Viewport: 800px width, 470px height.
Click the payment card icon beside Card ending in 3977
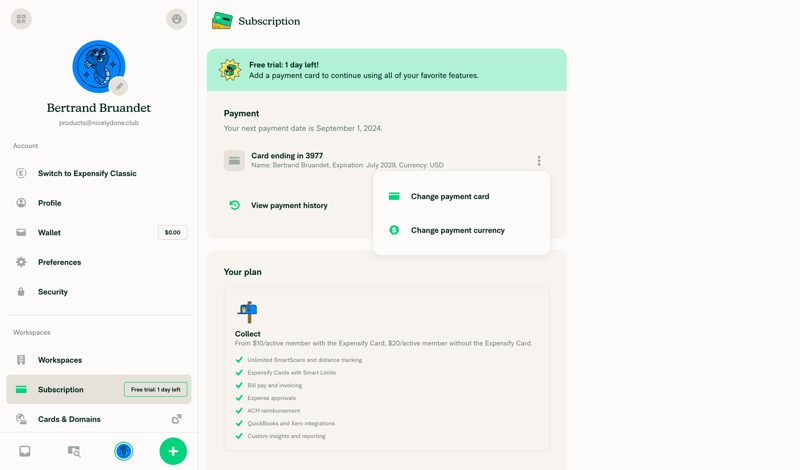tap(234, 161)
